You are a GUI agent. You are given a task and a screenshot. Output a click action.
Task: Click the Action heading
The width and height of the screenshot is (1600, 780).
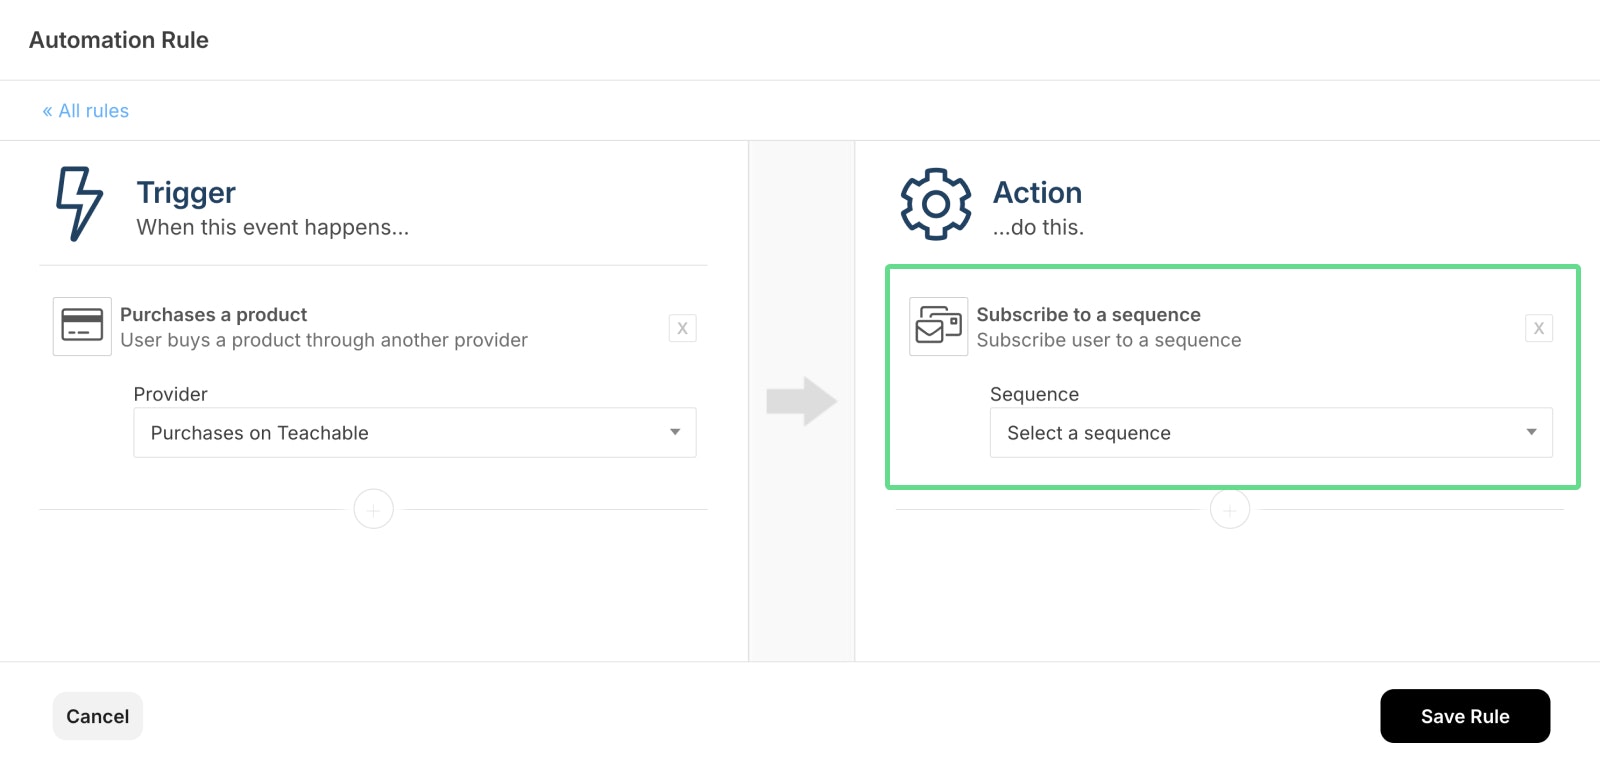[x=1037, y=193]
